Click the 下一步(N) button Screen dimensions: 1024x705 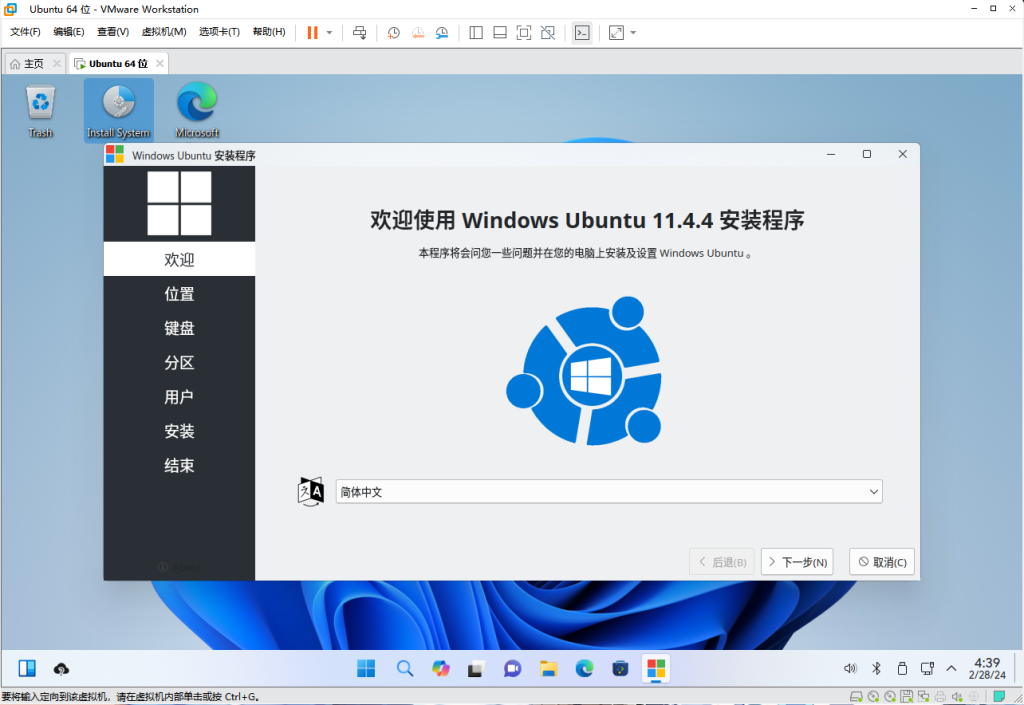(797, 562)
